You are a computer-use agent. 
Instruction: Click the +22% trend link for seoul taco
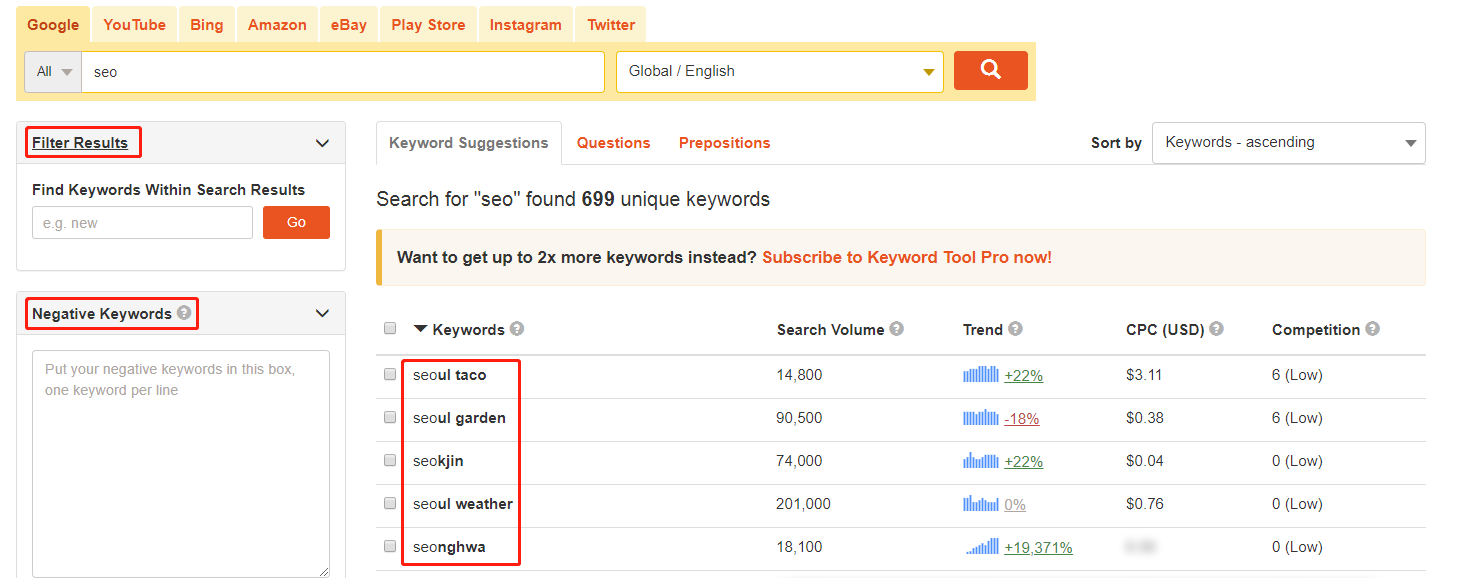tap(1023, 376)
